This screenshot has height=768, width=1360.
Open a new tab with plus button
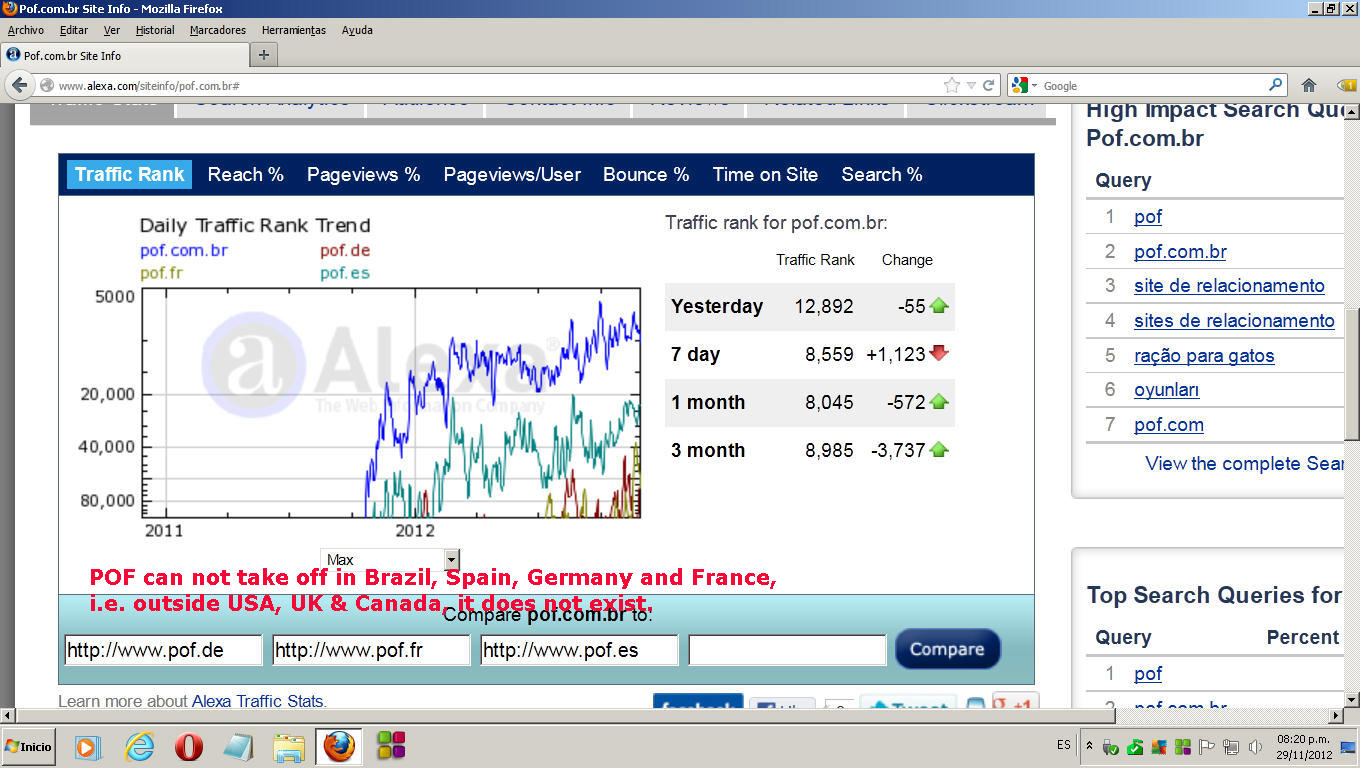[x=264, y=55]
